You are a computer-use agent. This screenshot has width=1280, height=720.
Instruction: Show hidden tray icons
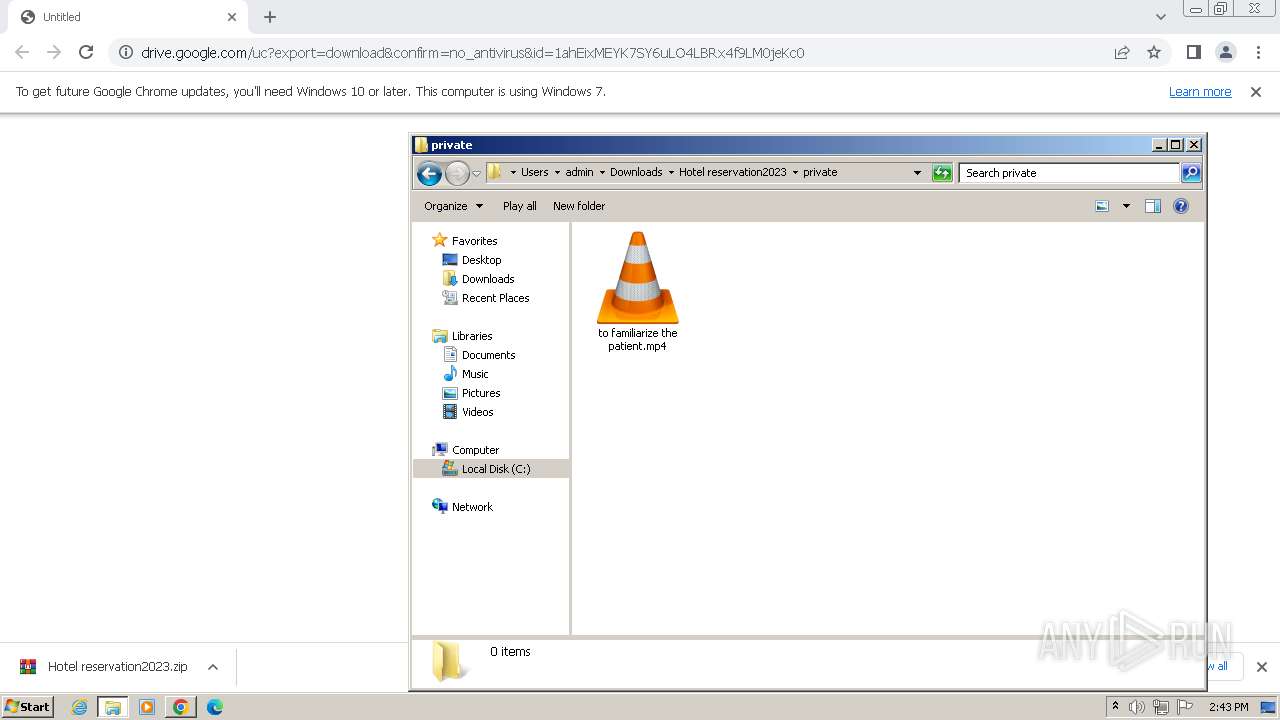coord(1115,707)
